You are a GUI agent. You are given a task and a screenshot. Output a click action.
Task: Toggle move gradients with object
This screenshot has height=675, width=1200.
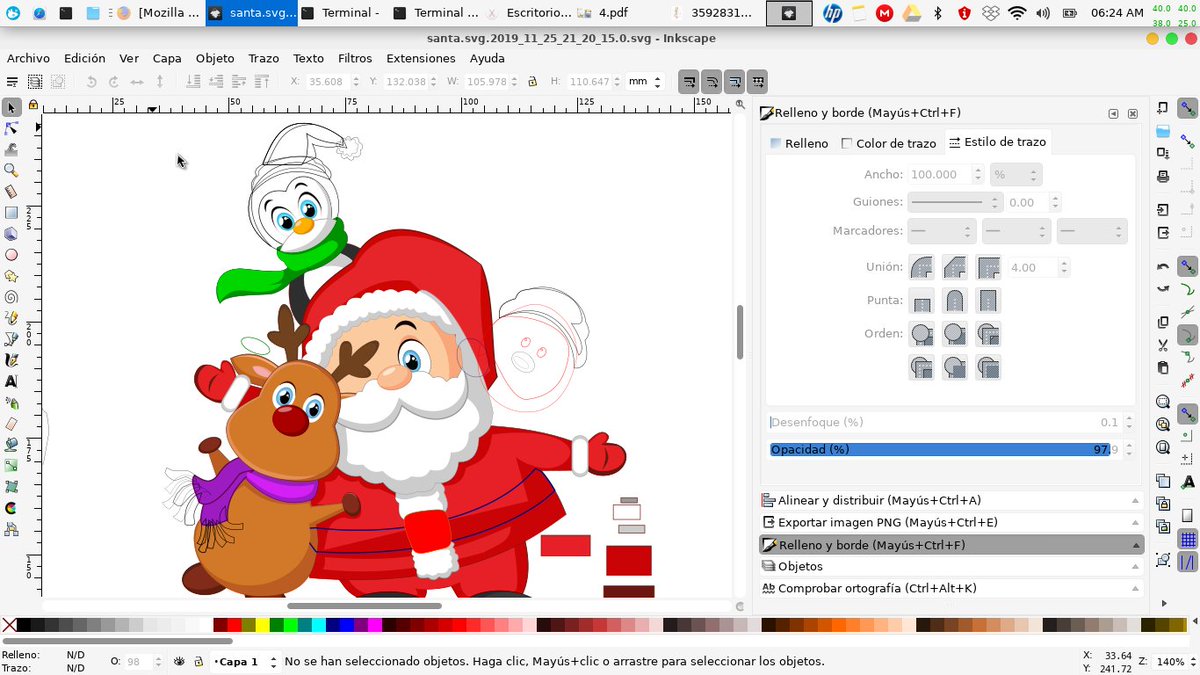(x=735, y=81)
